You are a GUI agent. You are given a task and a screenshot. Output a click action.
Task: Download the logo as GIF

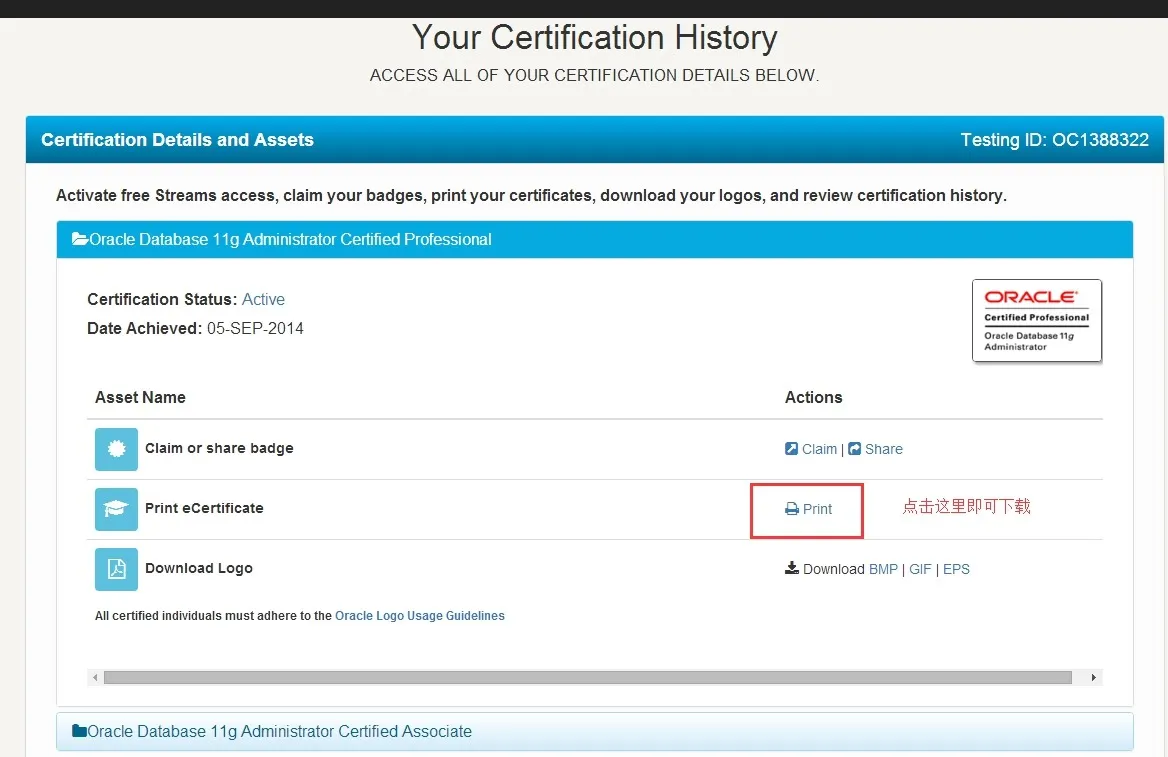coord(920,569)
